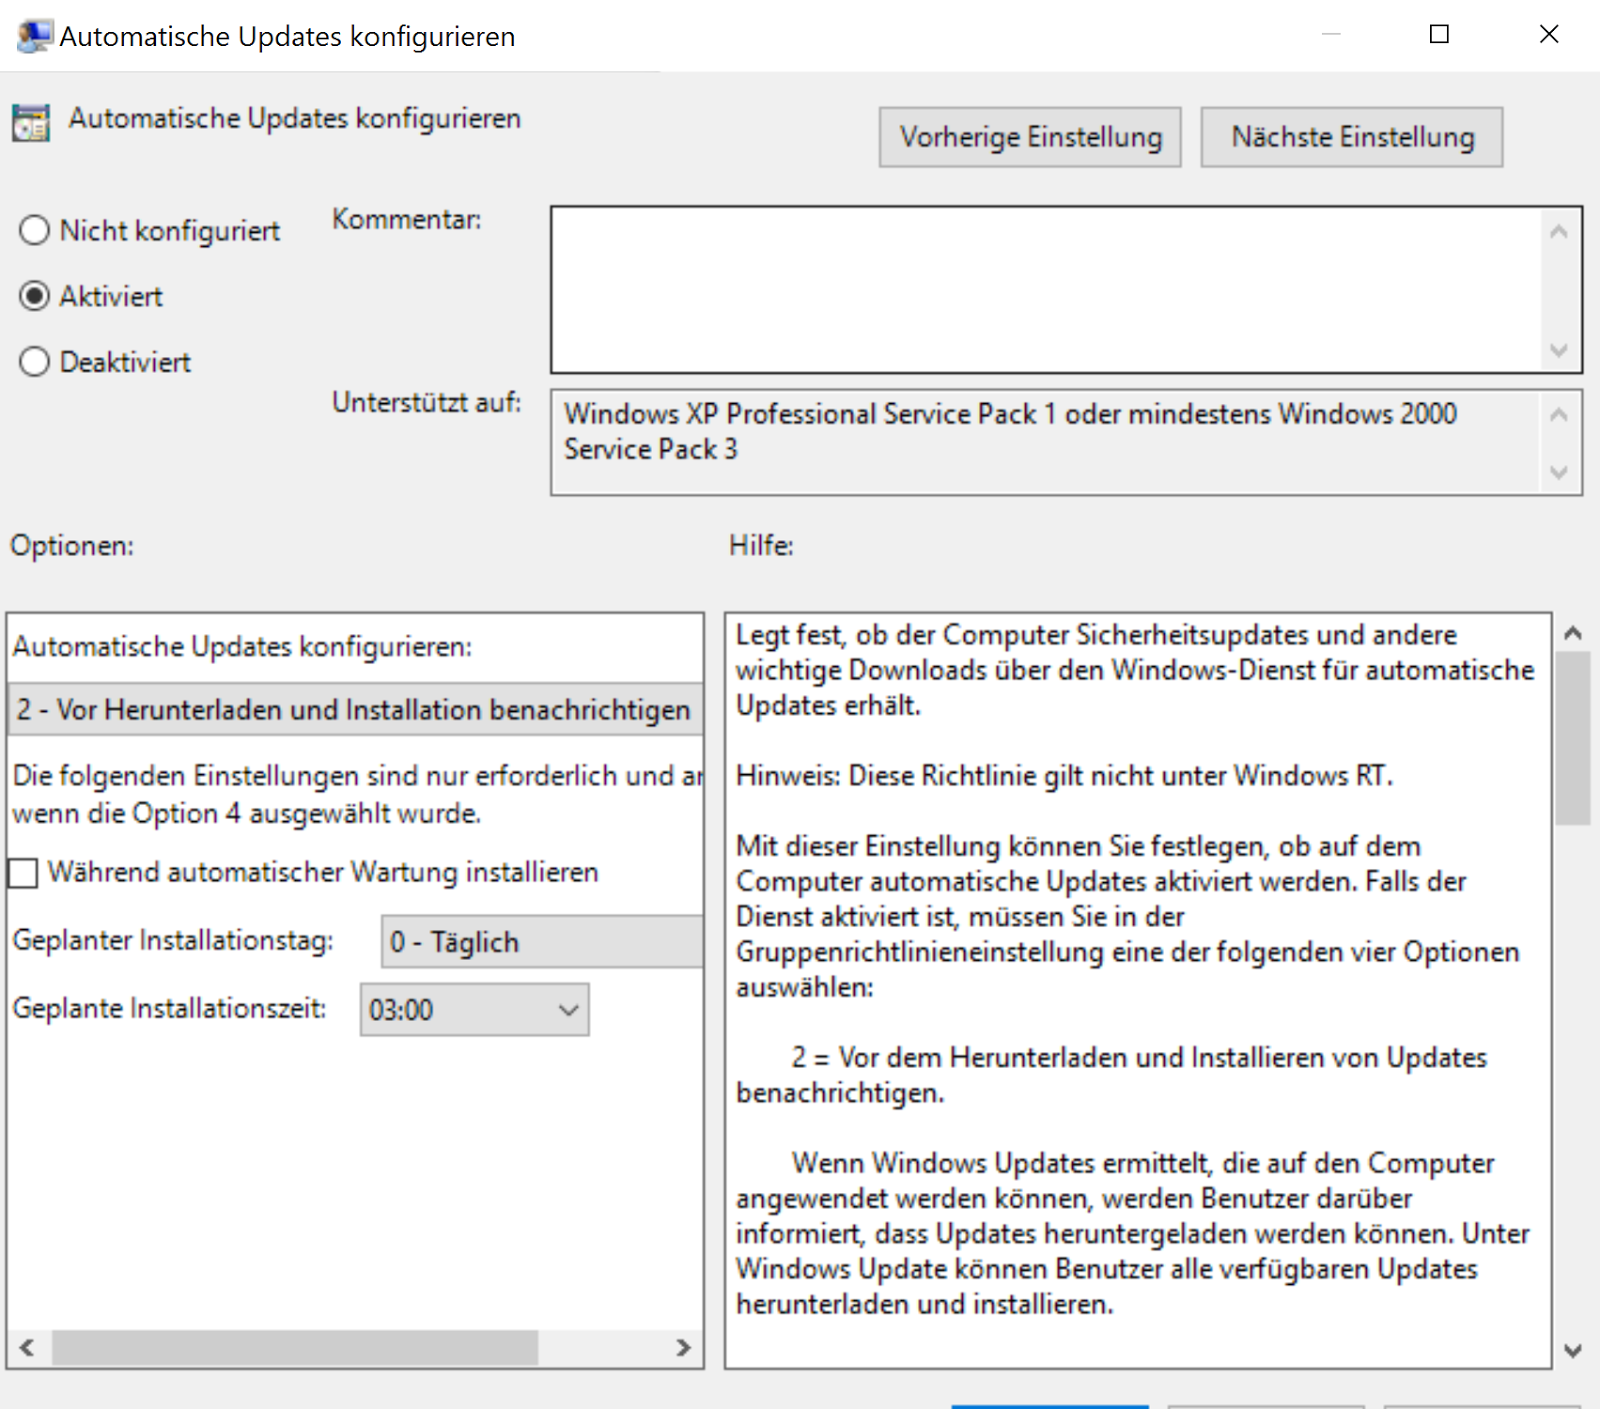This screenshot has width=1600, height=1409.
Task: Click the 'Legt fest, ob der Computer' paragraph
Action: click(x=1135, y=670)
